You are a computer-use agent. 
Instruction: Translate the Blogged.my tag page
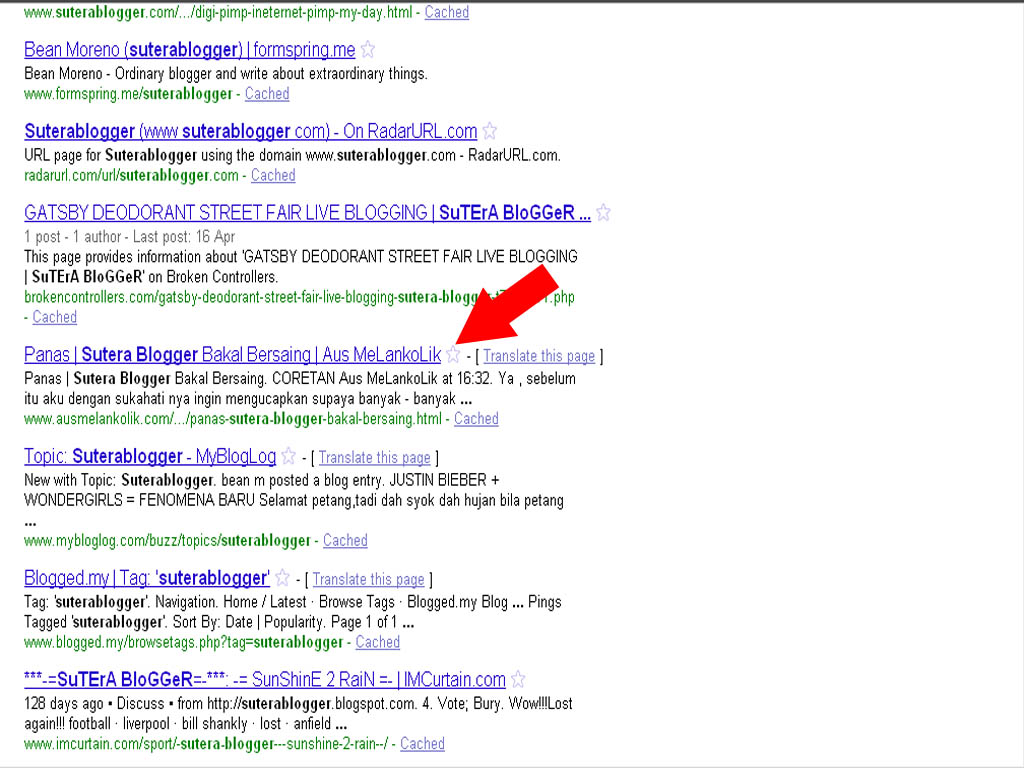pos(368,579)
